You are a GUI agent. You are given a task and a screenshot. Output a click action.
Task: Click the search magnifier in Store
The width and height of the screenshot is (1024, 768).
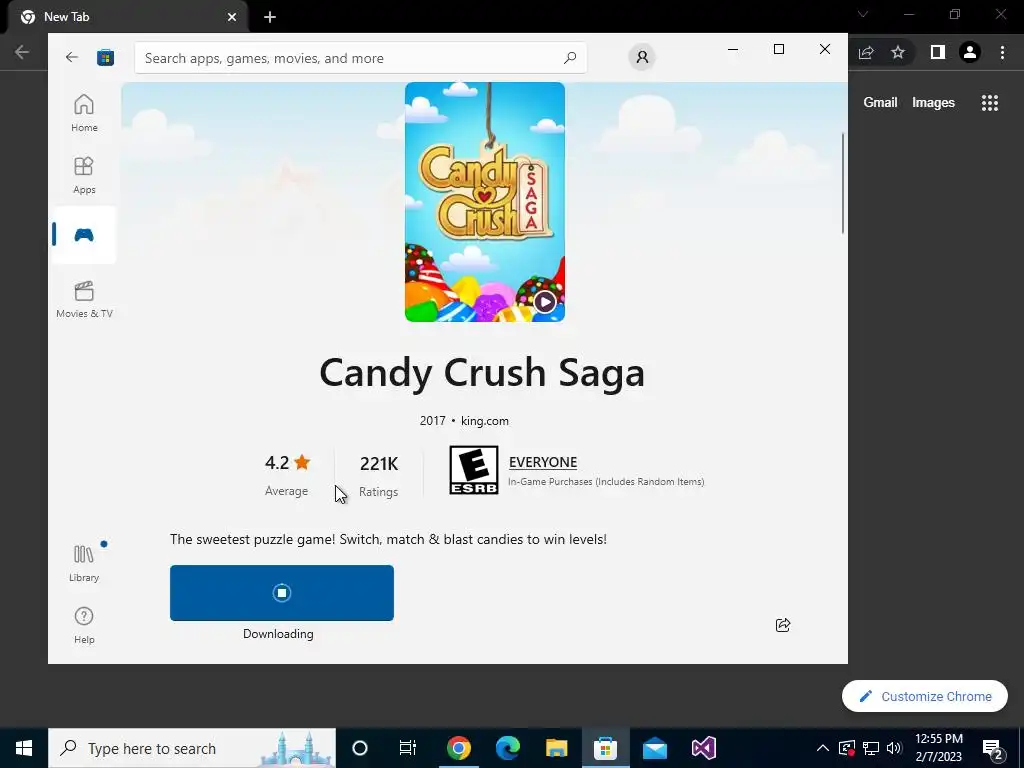pyautogui.click(x=569, y=57)
